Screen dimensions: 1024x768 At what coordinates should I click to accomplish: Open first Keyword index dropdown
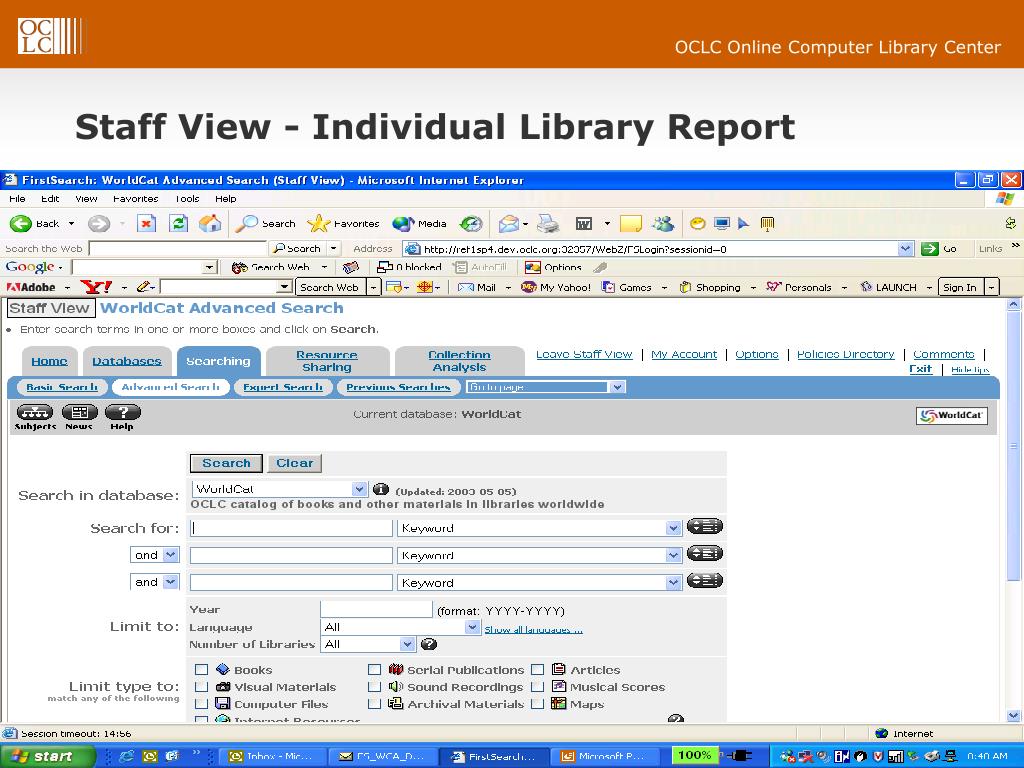point(539,528)
